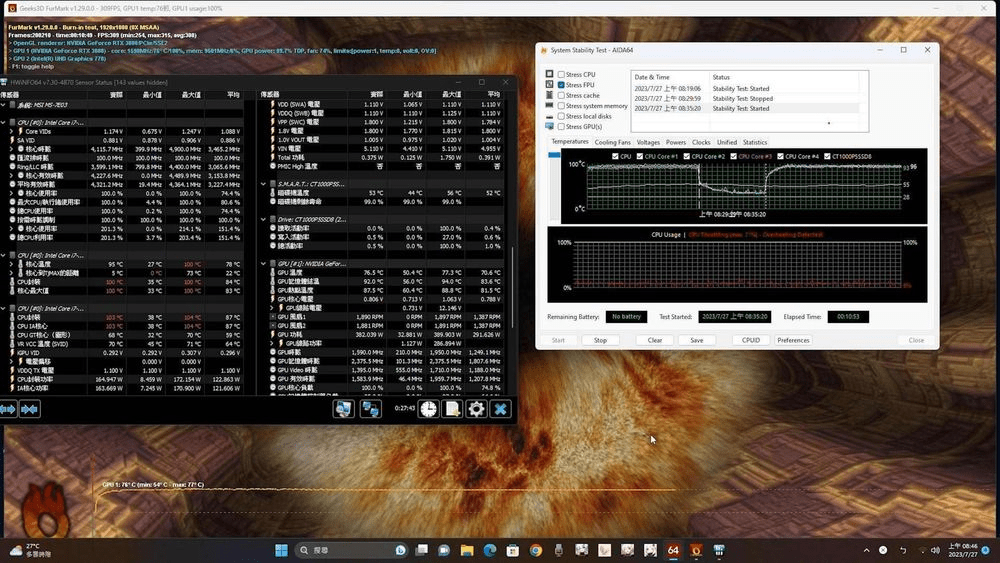Open HWiNFO sensor settings gear icon
1000x563 pixels.
476,409
